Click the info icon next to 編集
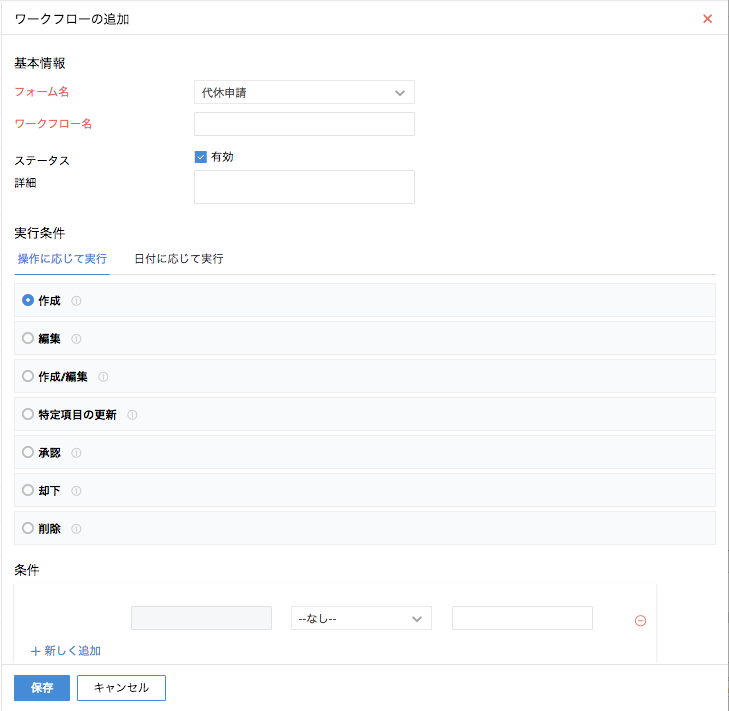Image resolution: width=729 pixels, height=711 pixels. tap(76, 339)
